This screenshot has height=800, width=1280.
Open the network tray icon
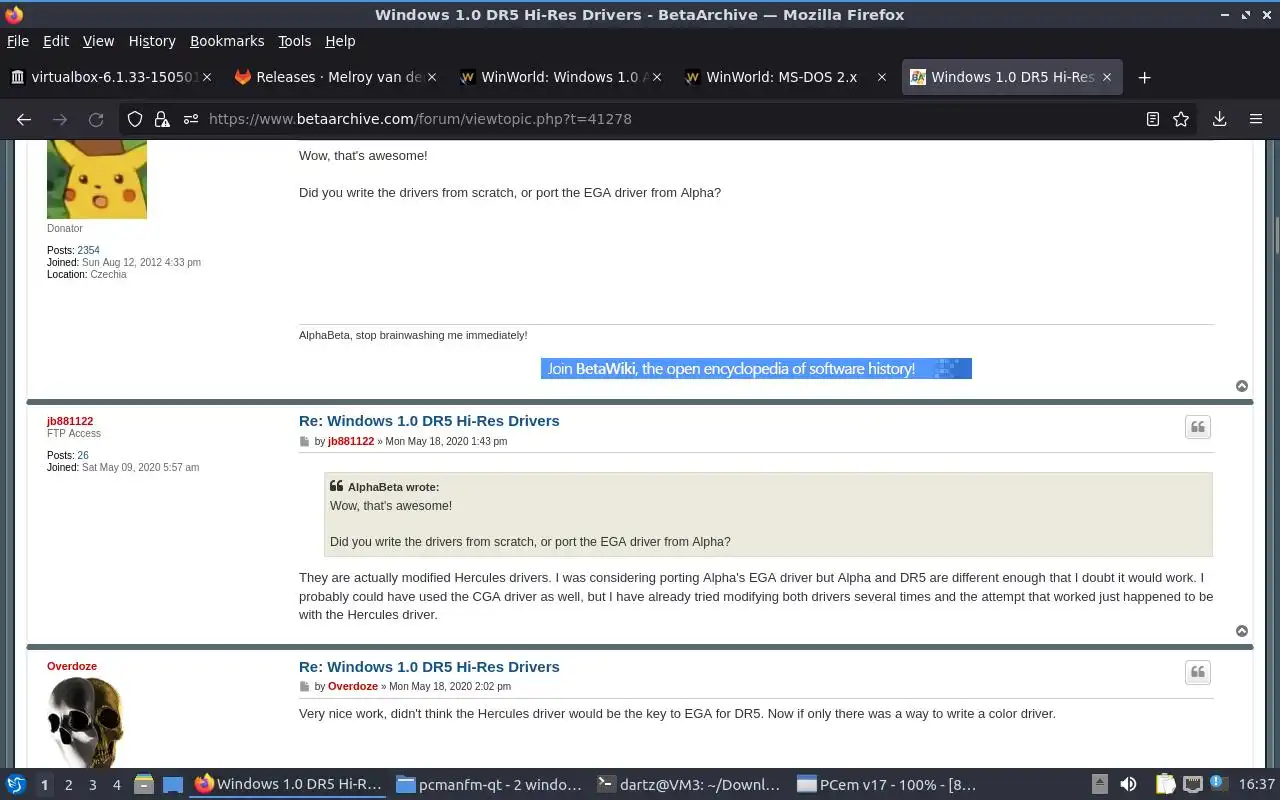[1193, 785]
